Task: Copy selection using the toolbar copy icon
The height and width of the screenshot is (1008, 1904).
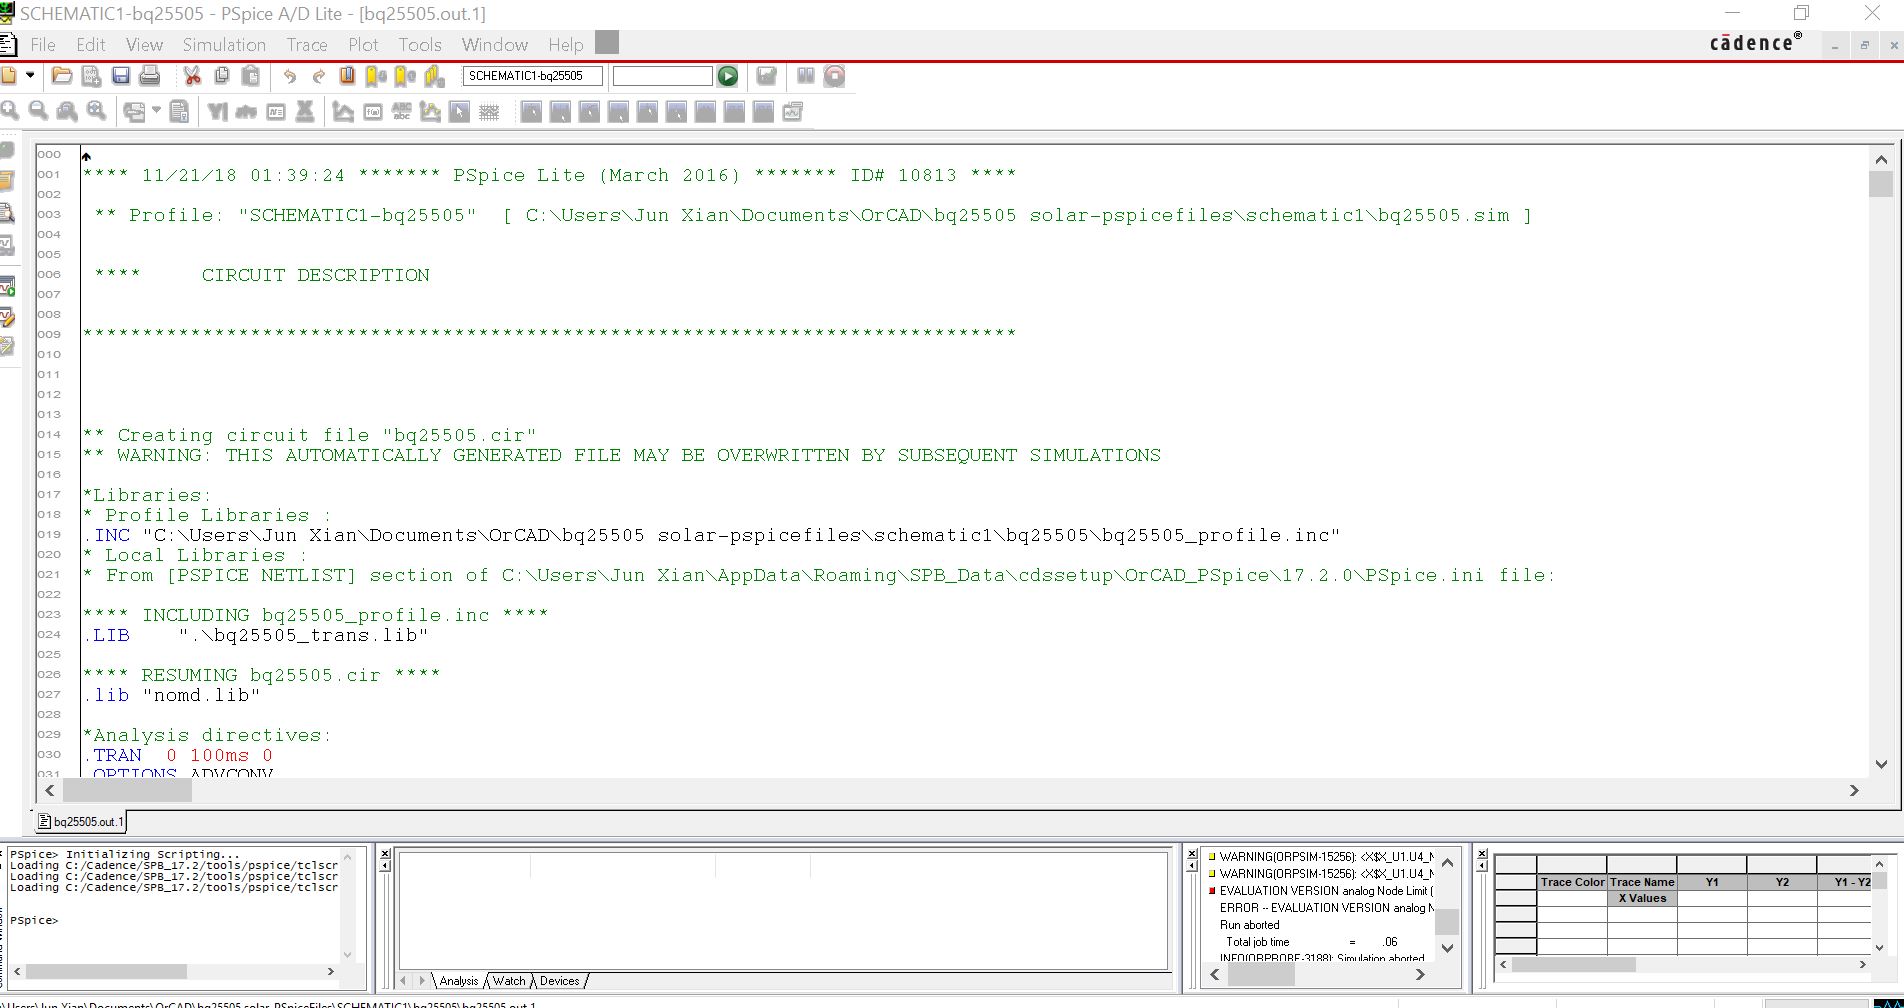Action: coord(222,76)
